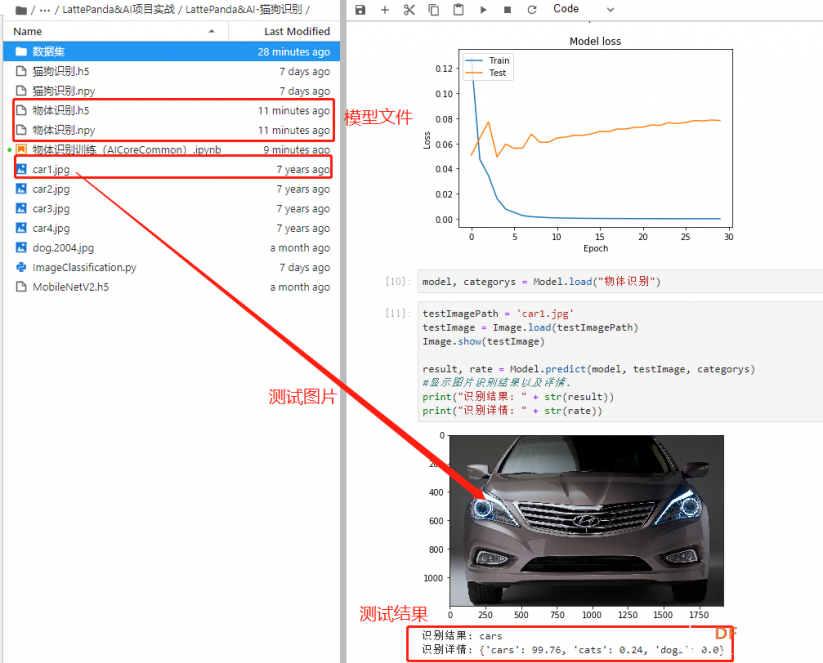Cut selected cell with the scissors icon
Image resolution: width=823 pixels, height=663 pixels.
coord(409,9)
